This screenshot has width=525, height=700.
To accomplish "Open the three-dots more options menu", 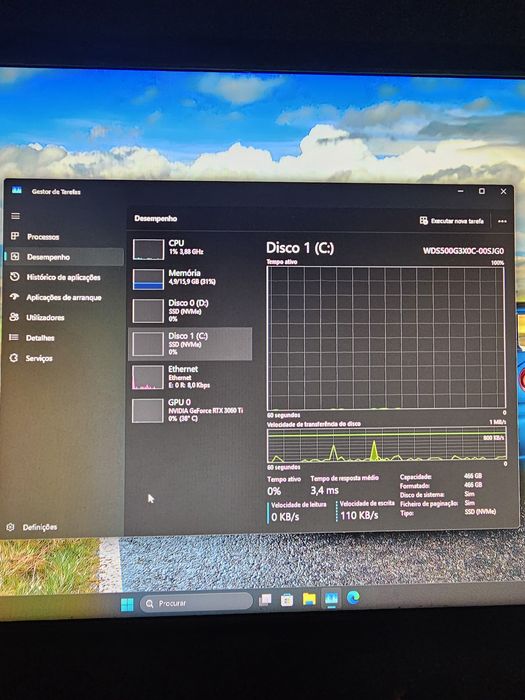I will tap(502, 221).
